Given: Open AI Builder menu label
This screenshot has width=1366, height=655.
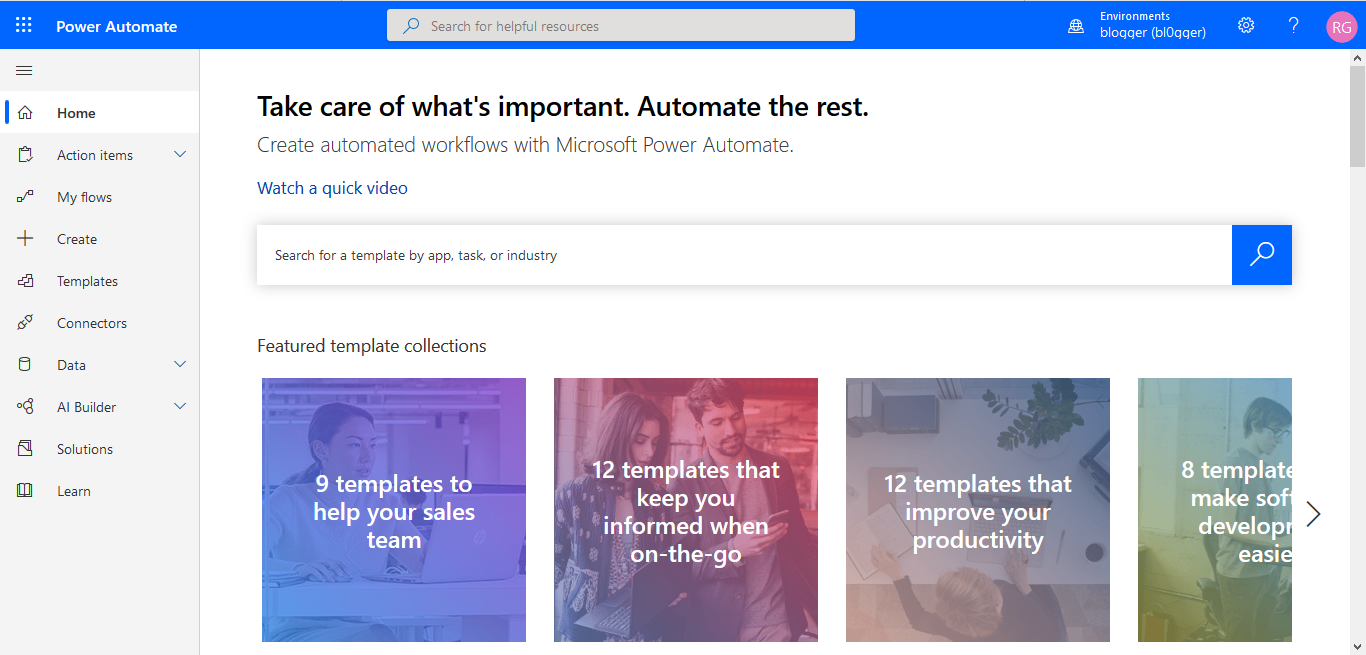Looking at the screenshot, I should click(86, 407).
